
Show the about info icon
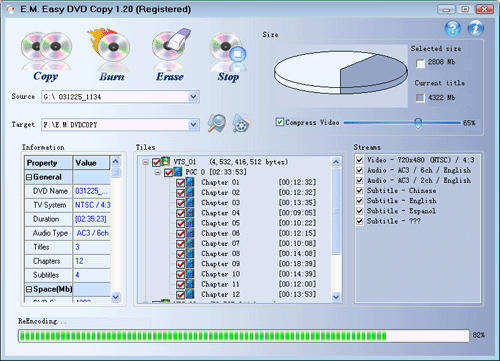476,28
